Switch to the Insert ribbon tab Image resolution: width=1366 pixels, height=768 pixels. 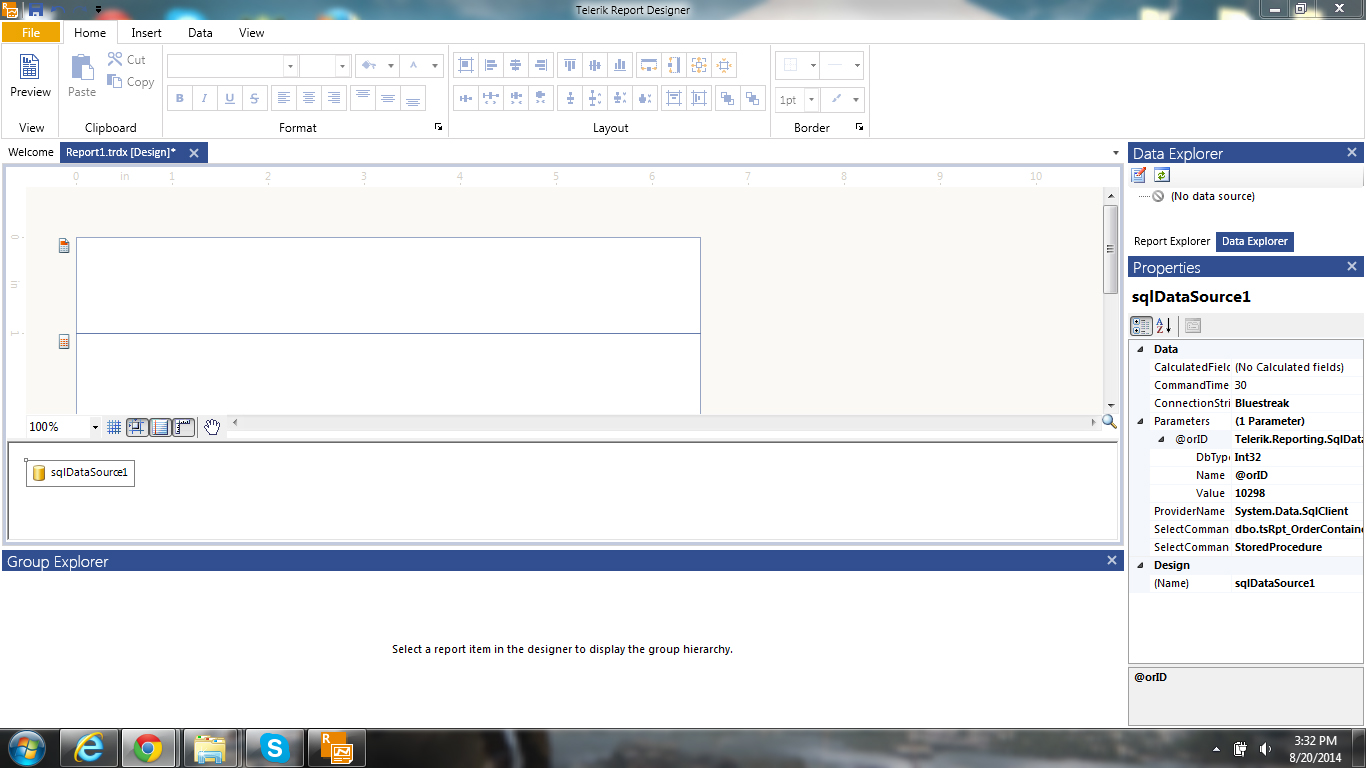click(x=146, y=33)
